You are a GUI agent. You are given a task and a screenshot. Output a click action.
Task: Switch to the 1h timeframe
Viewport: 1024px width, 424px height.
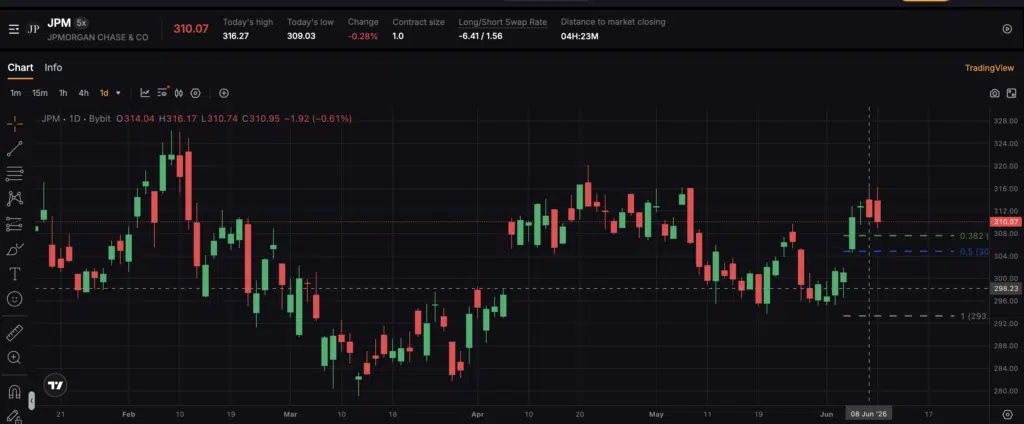tap(63, 93)
